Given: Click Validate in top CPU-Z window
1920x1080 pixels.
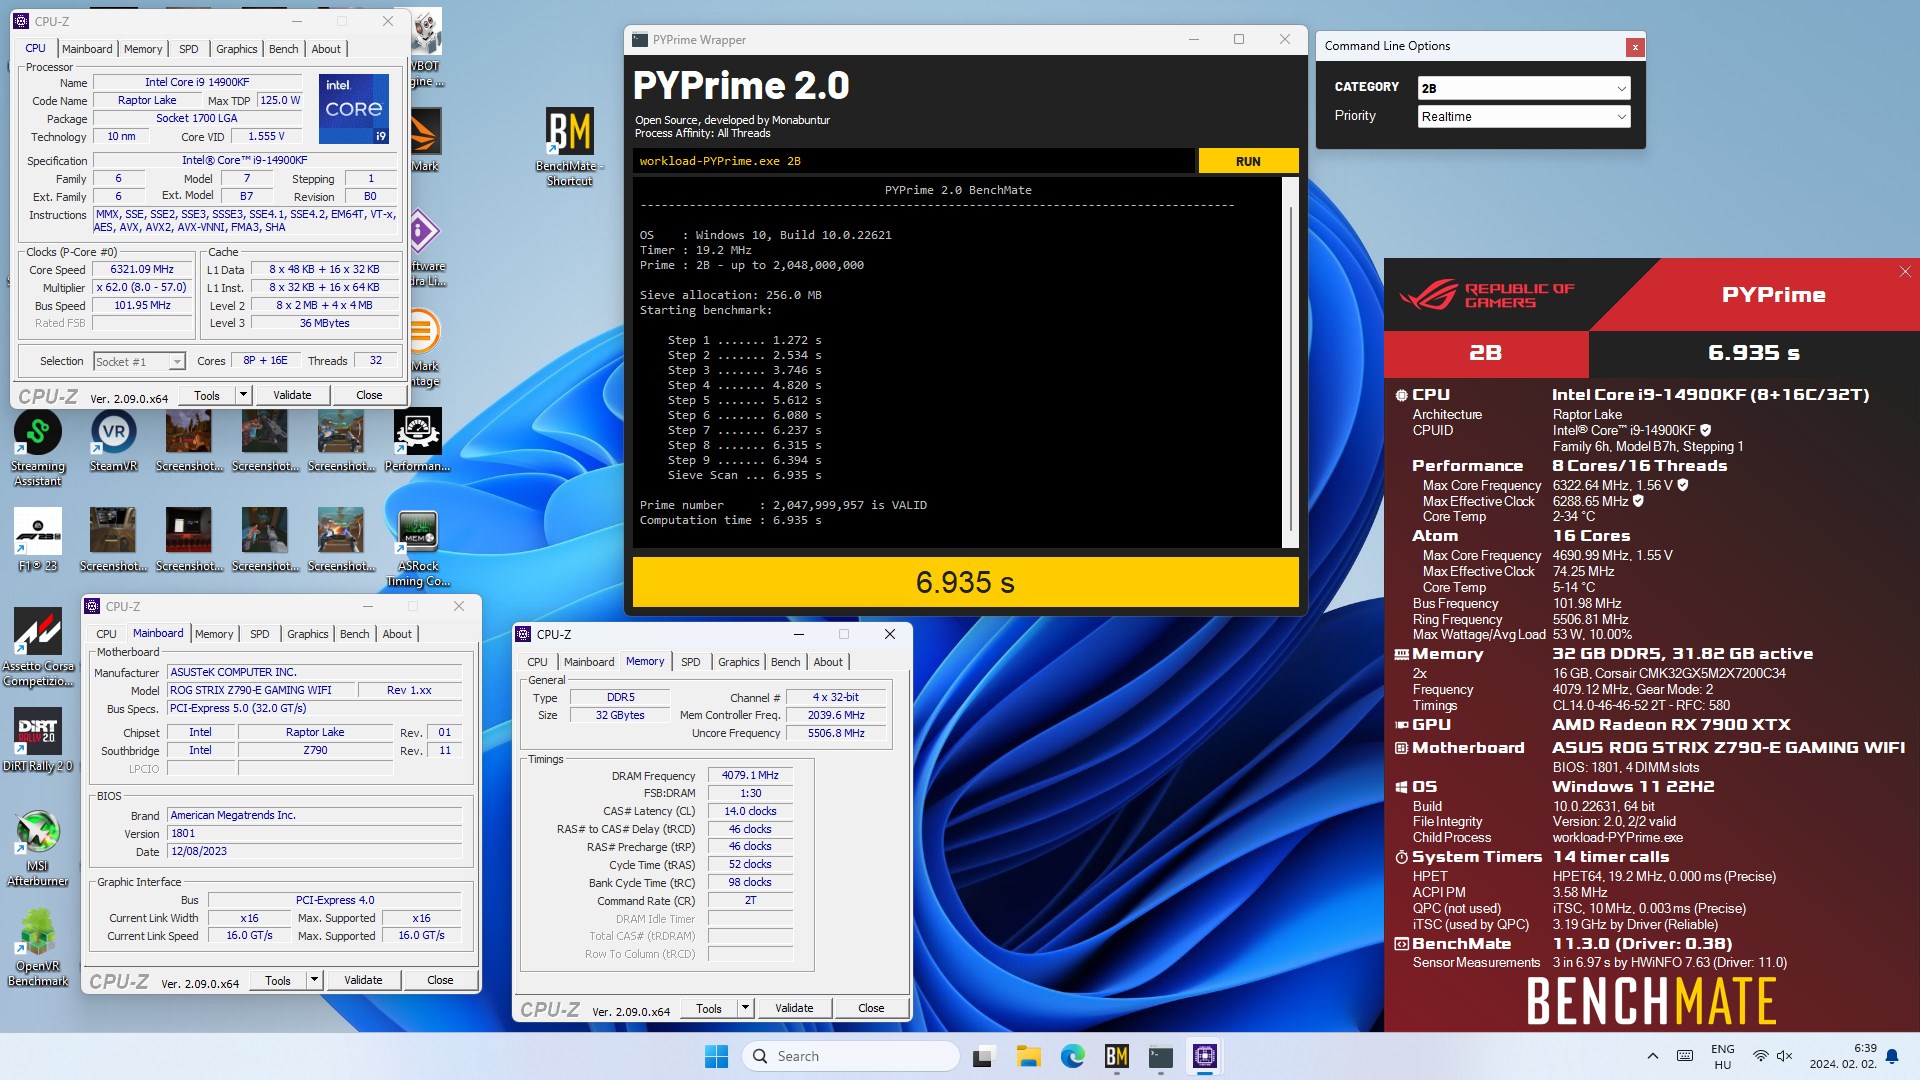Looking at the screenshot, I should pos(292,395).
